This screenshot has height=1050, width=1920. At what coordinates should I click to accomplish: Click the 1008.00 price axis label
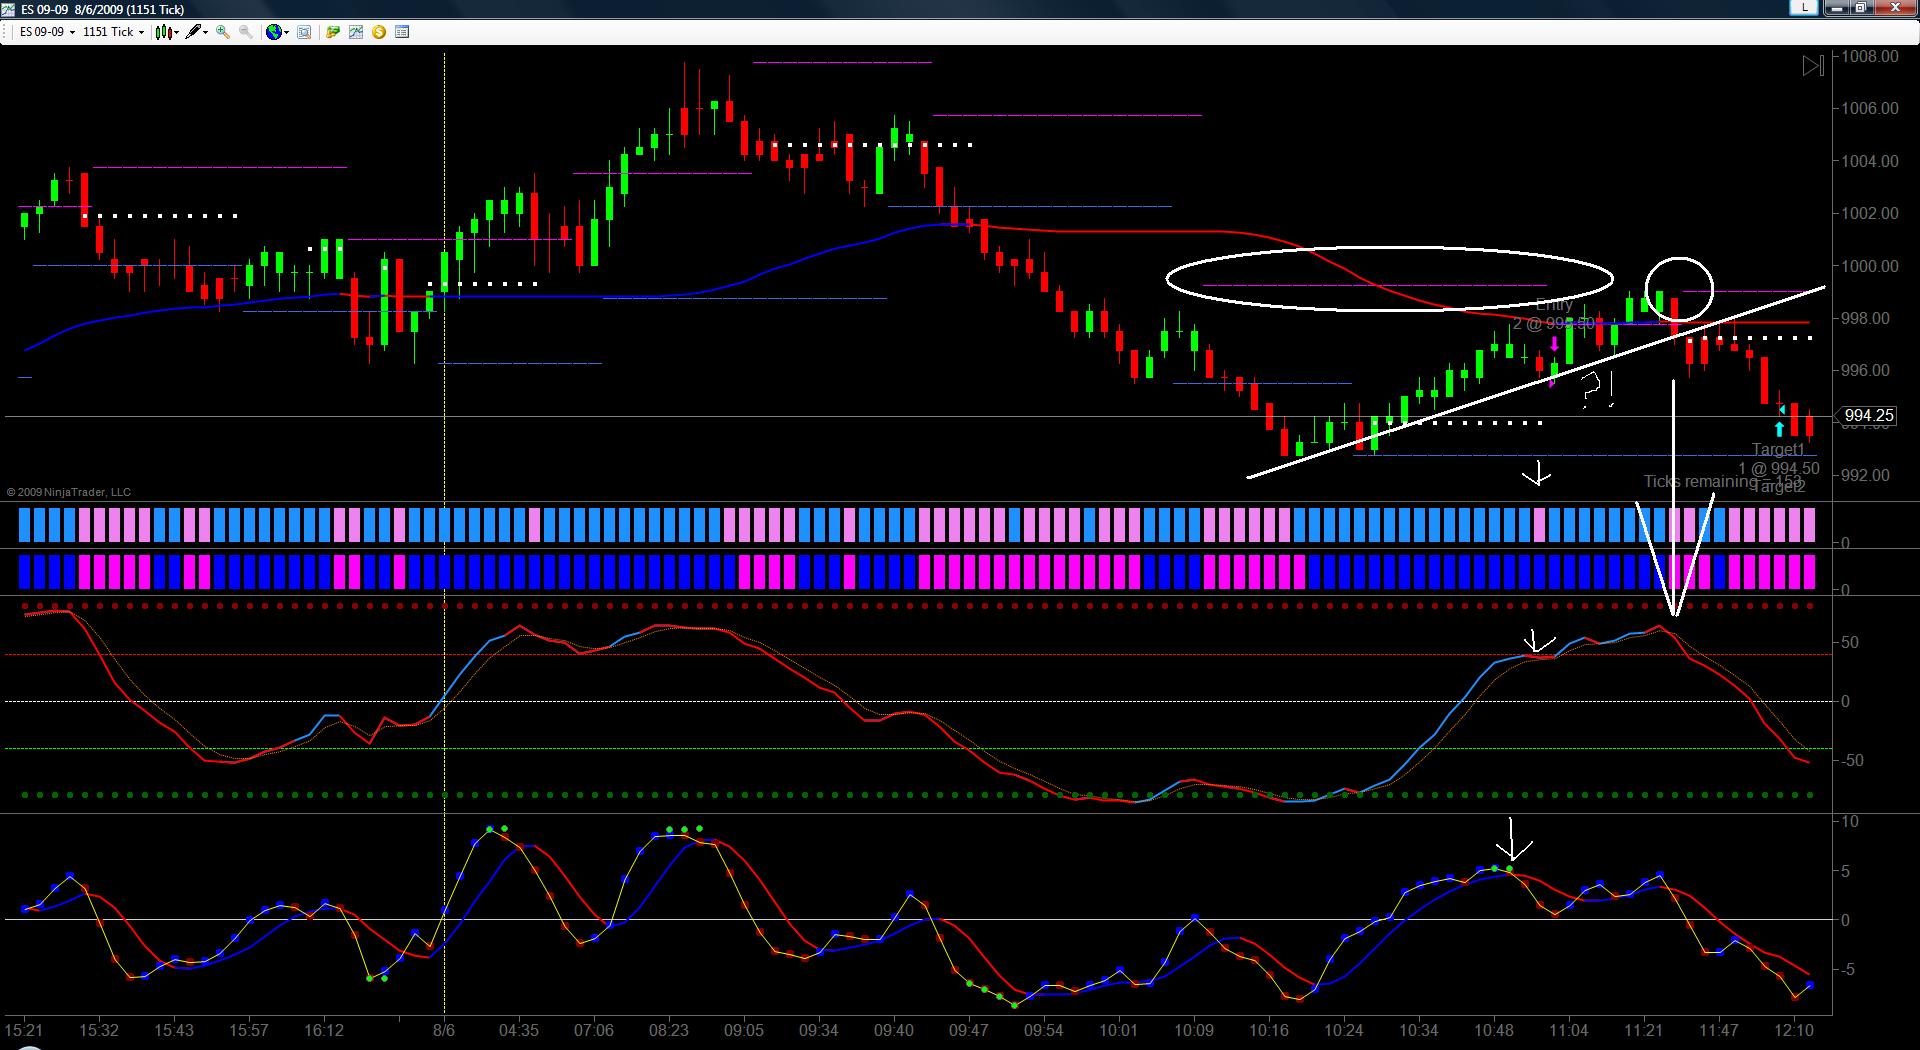[1869, 56]
